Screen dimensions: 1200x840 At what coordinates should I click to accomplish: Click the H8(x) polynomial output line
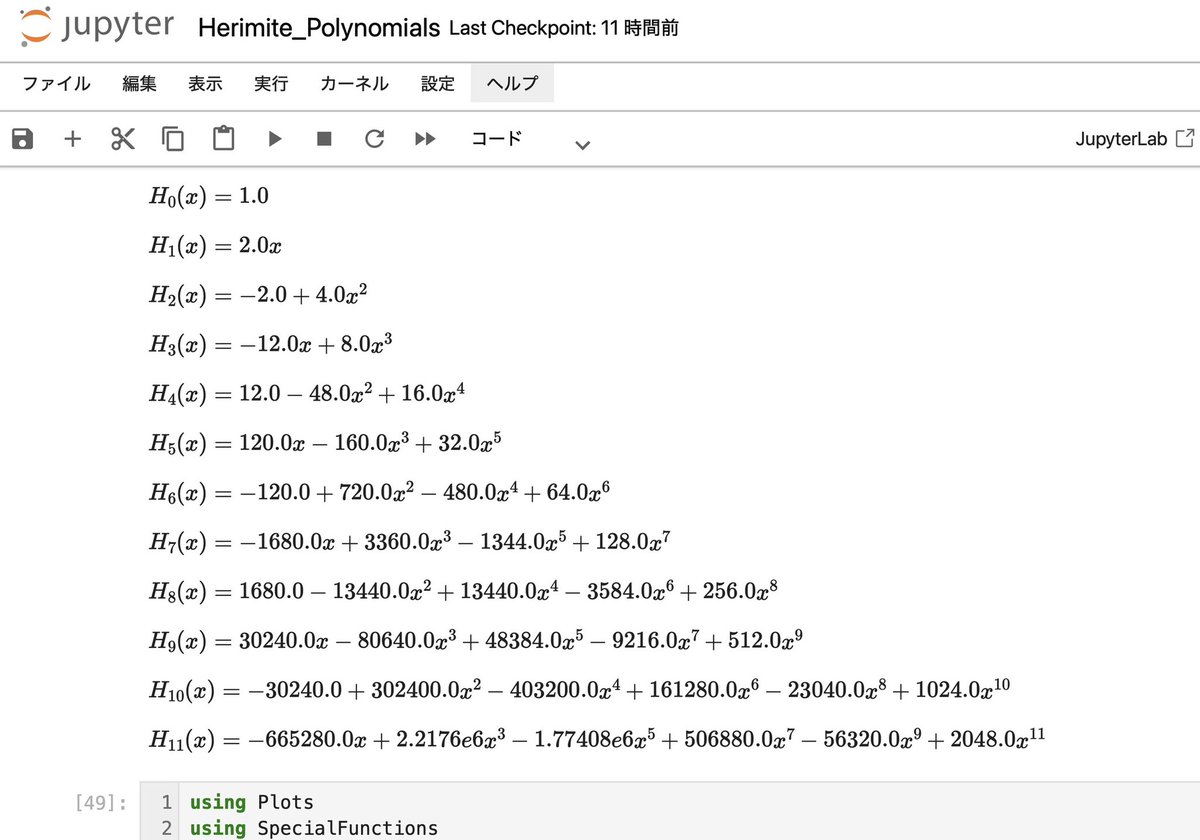coord(463,590)
